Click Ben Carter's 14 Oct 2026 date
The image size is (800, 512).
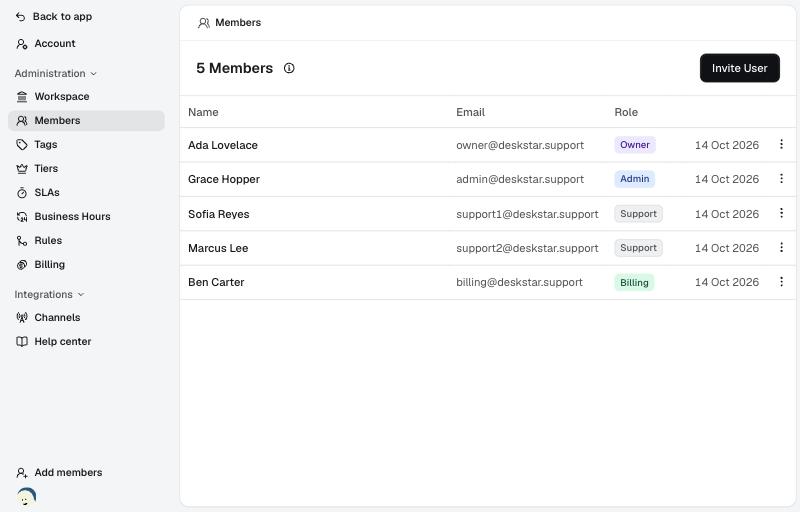click(x=727, y=283)
